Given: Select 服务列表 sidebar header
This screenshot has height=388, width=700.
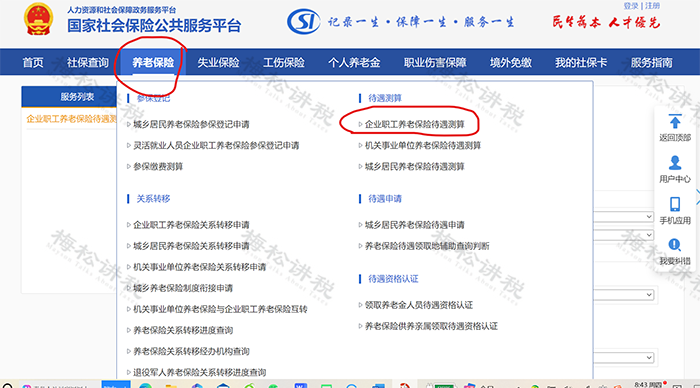Looking at the screenshot, I should (69, 96).
